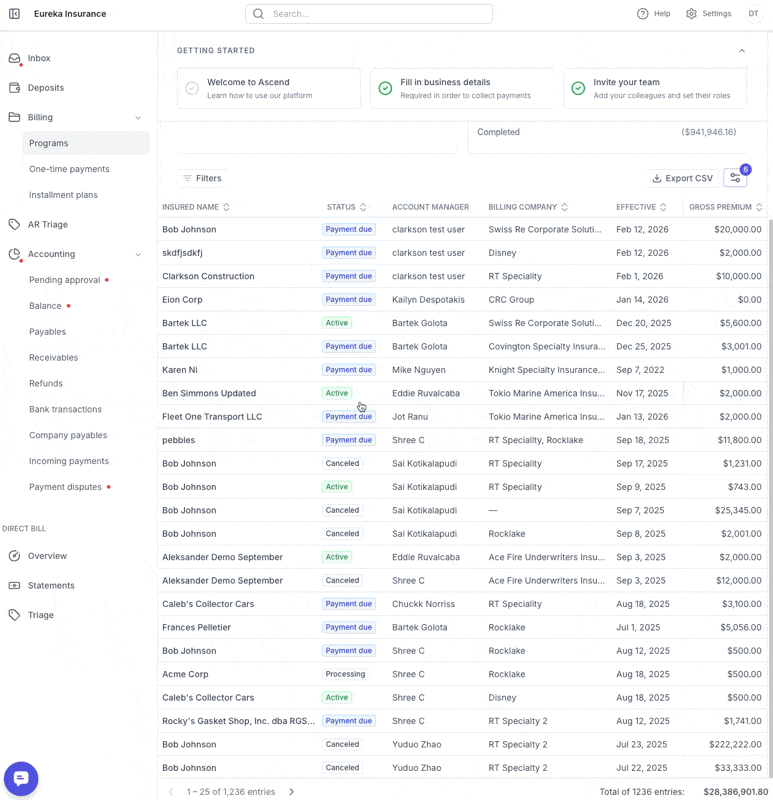
Task: Click the Deposits wallet icon
Action: pyautogui.click(x=15, y=88)
